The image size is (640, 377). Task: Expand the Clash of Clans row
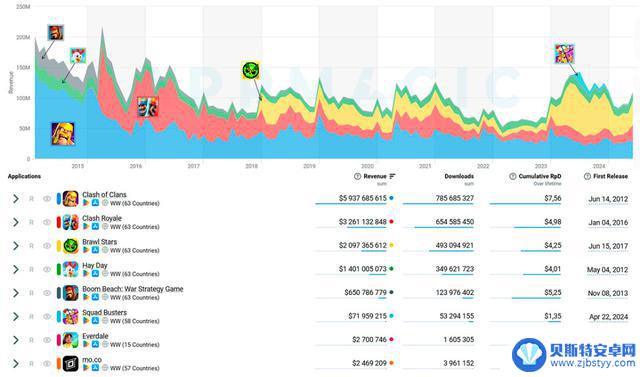16,199
